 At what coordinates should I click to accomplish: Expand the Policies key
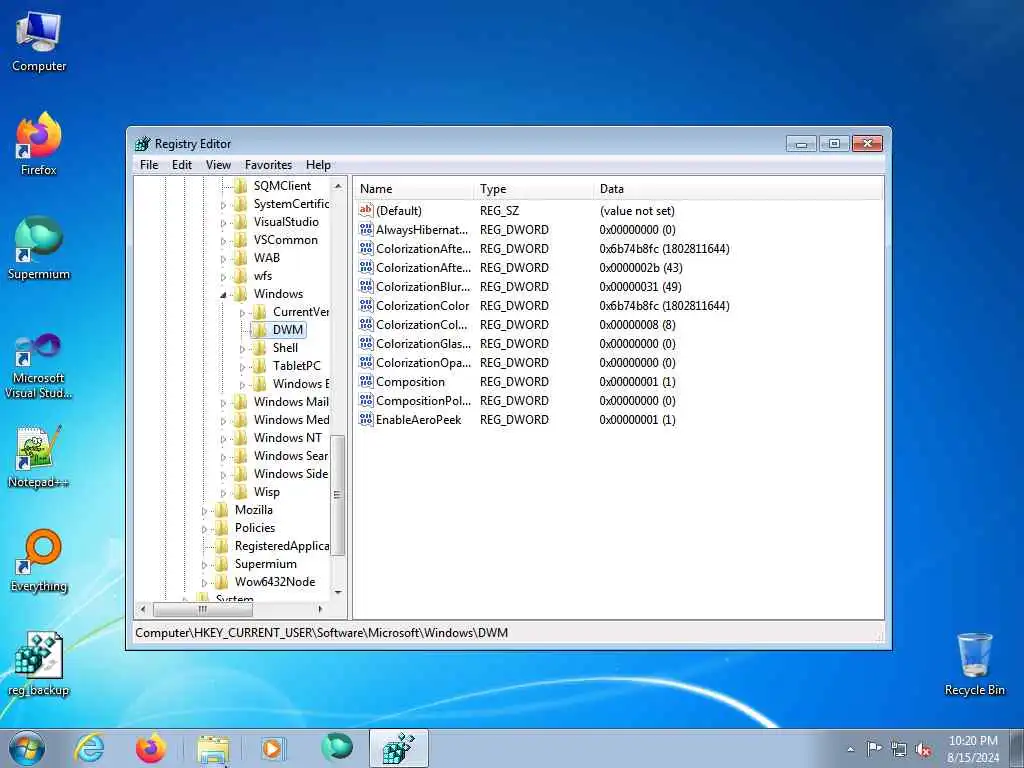(x=204, y=529)
